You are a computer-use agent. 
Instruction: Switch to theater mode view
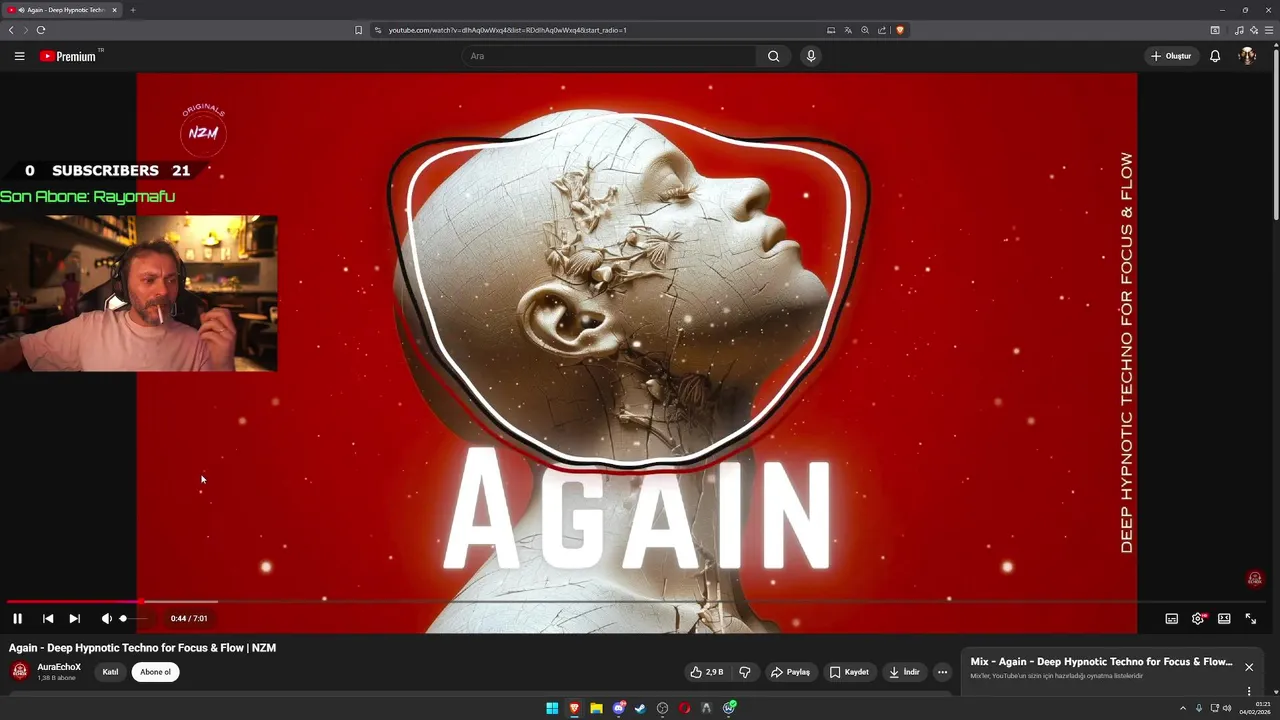point(1224,619)
